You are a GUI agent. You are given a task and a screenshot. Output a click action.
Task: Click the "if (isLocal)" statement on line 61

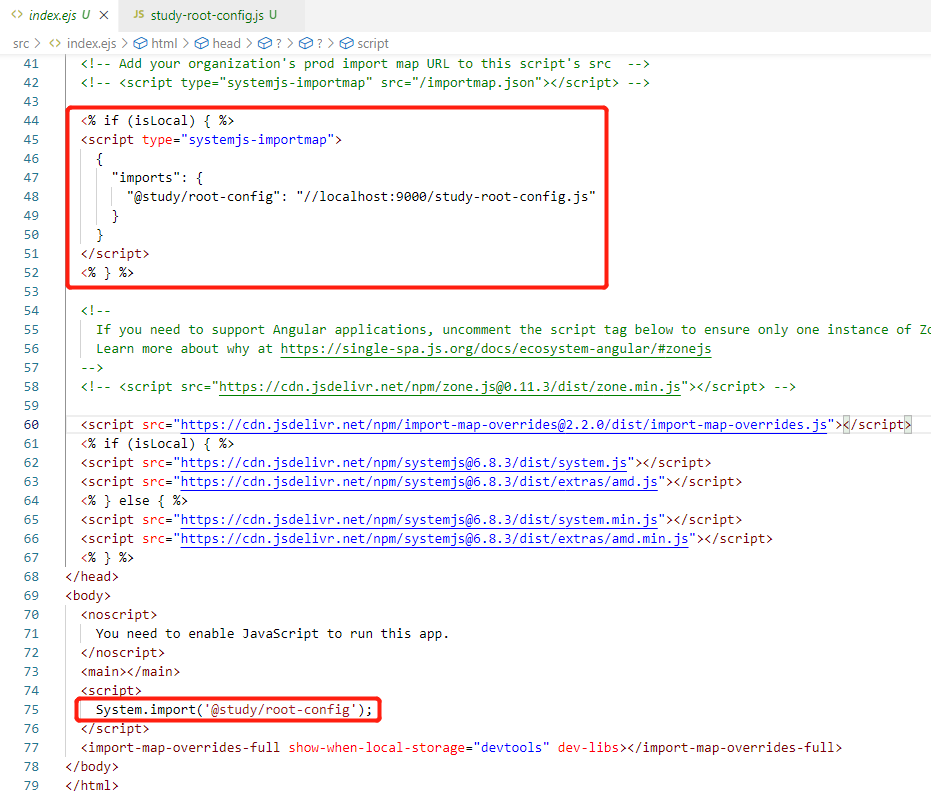pos(157,443)
